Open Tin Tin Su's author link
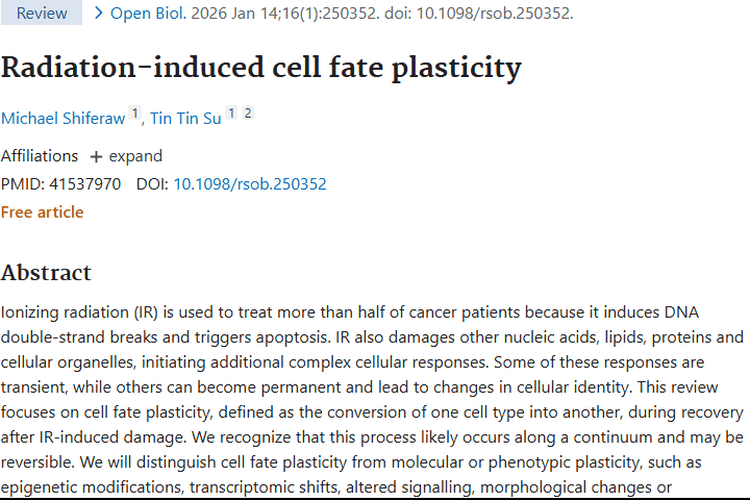The height and width of the screenshot is (500, 750). coord(185,118)
